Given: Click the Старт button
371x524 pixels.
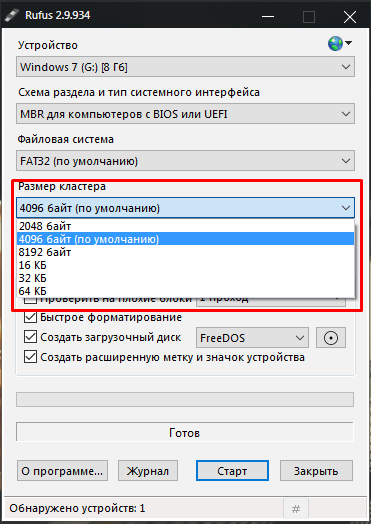Looking at the screenshot, I should (x=232, y=471).
